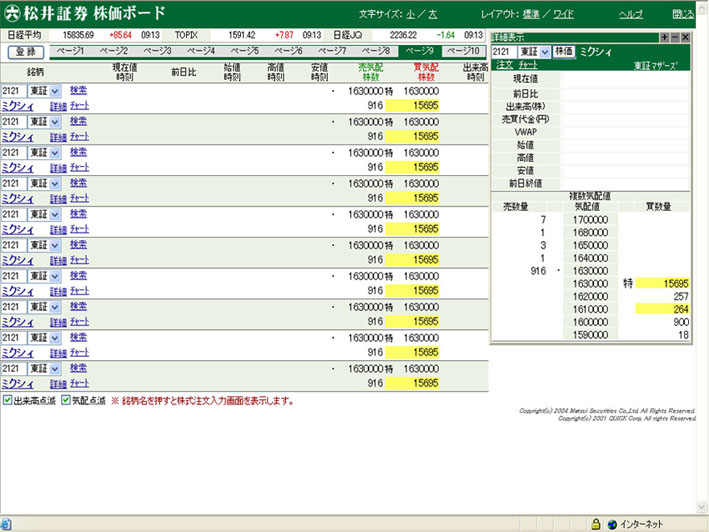Open the 東証 dropdown in the last board row
This screenshot has height=532, width=709.
click(x=55, y=369)
